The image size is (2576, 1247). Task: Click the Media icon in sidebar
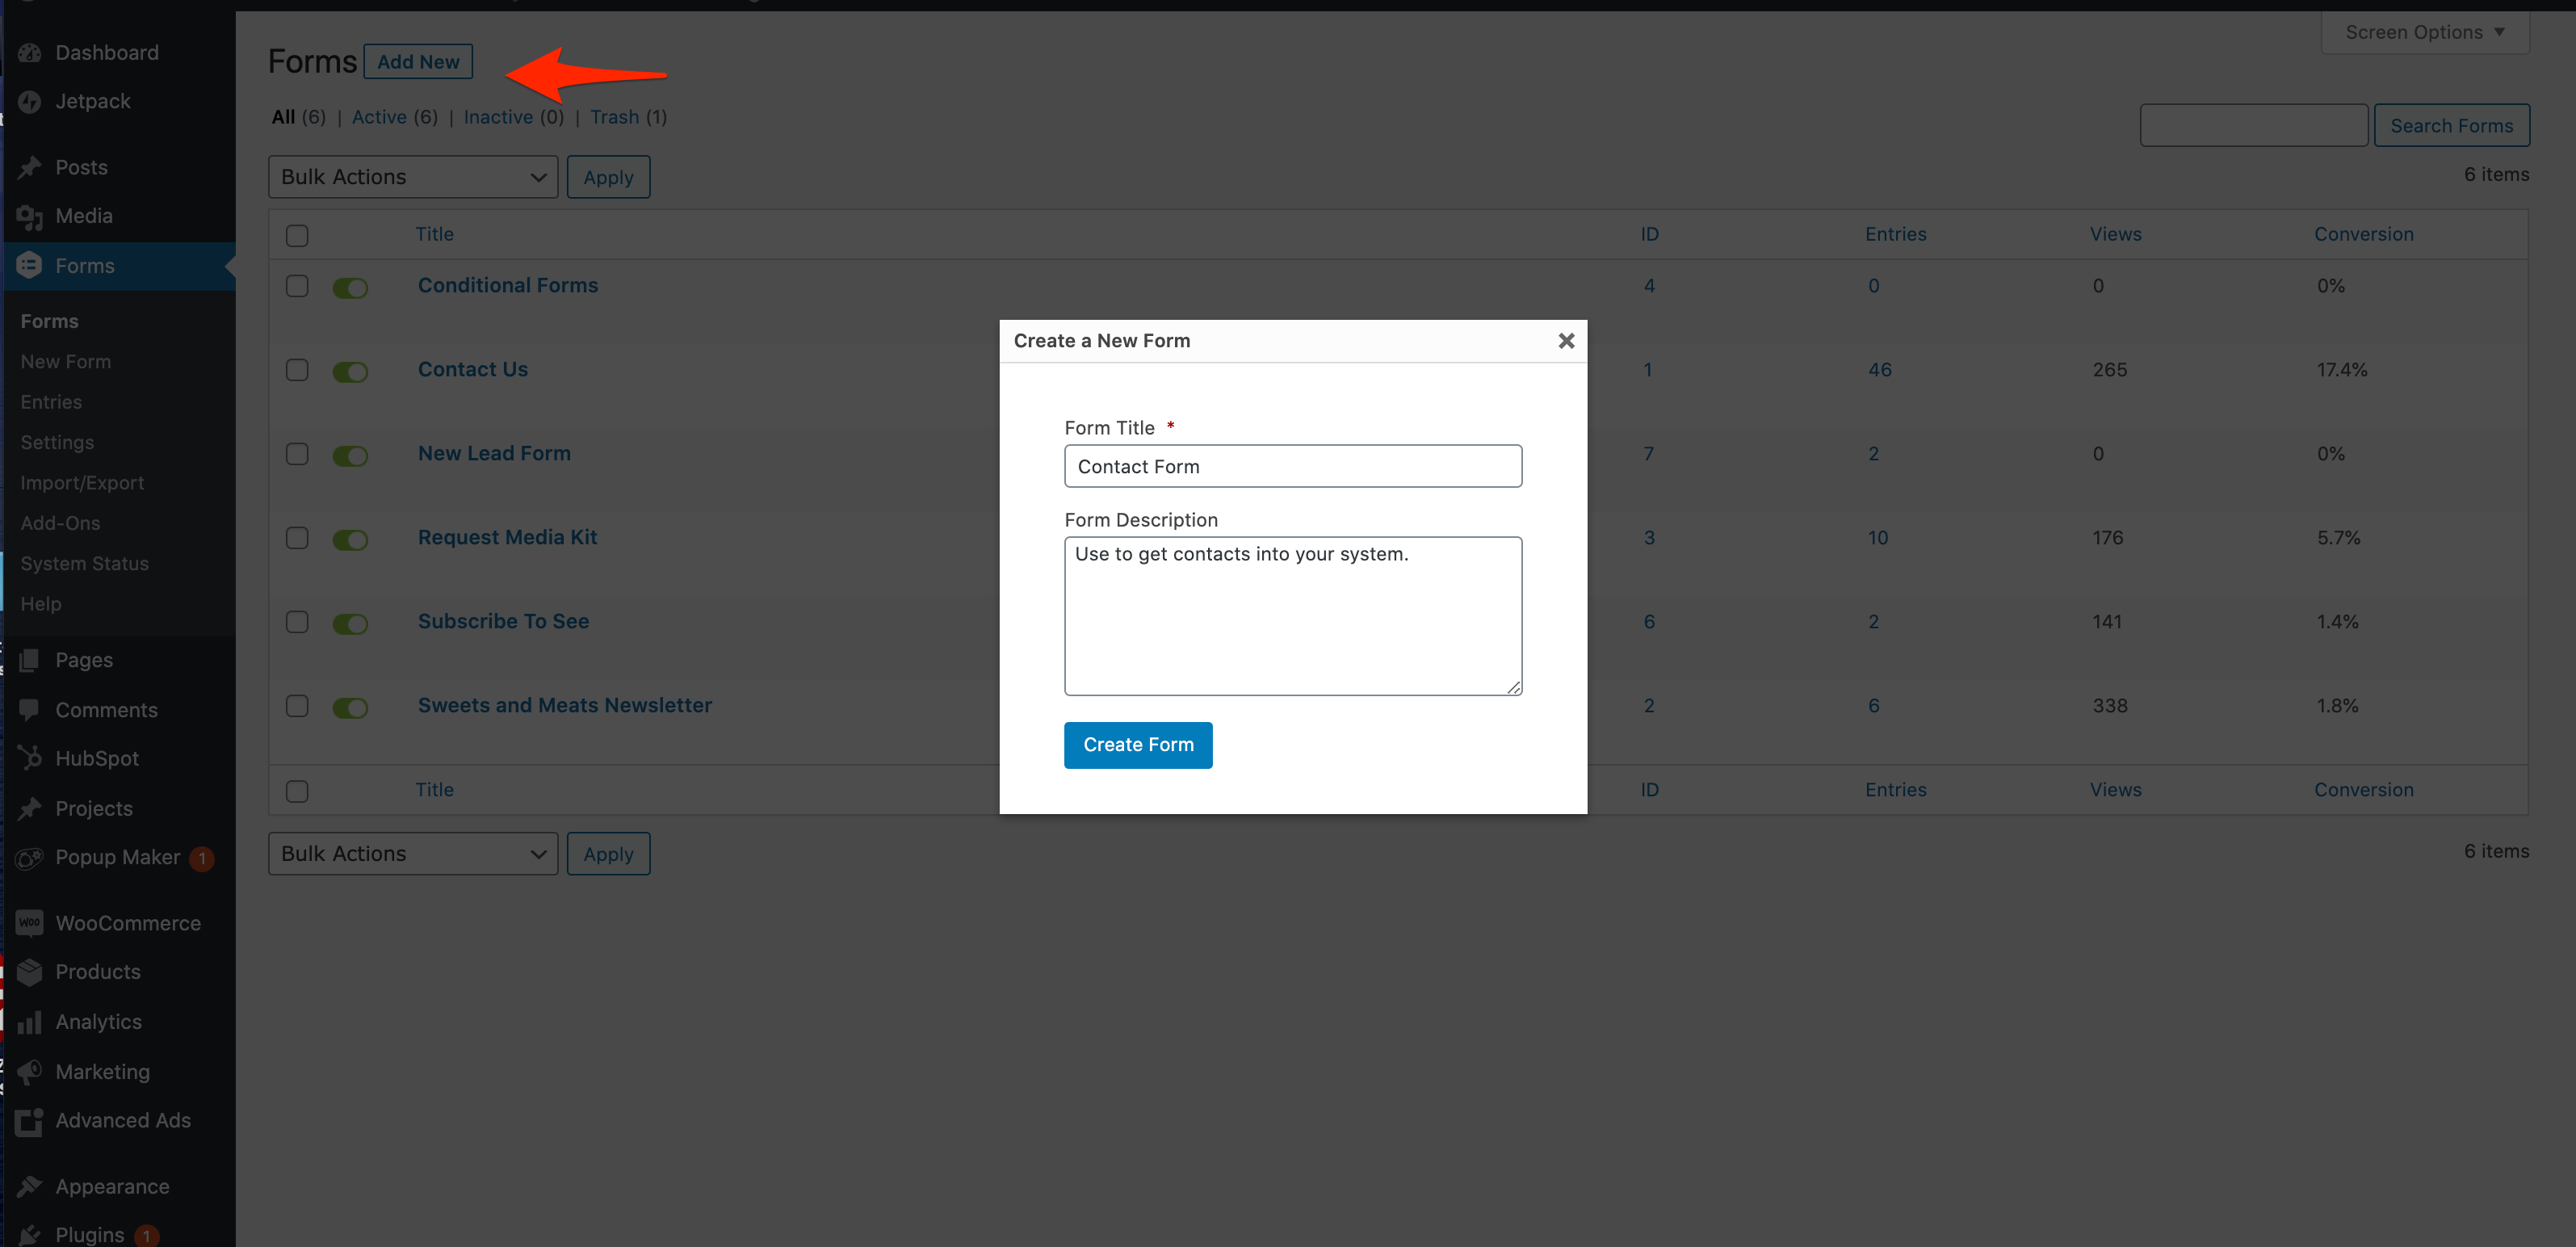coord(30,217)
